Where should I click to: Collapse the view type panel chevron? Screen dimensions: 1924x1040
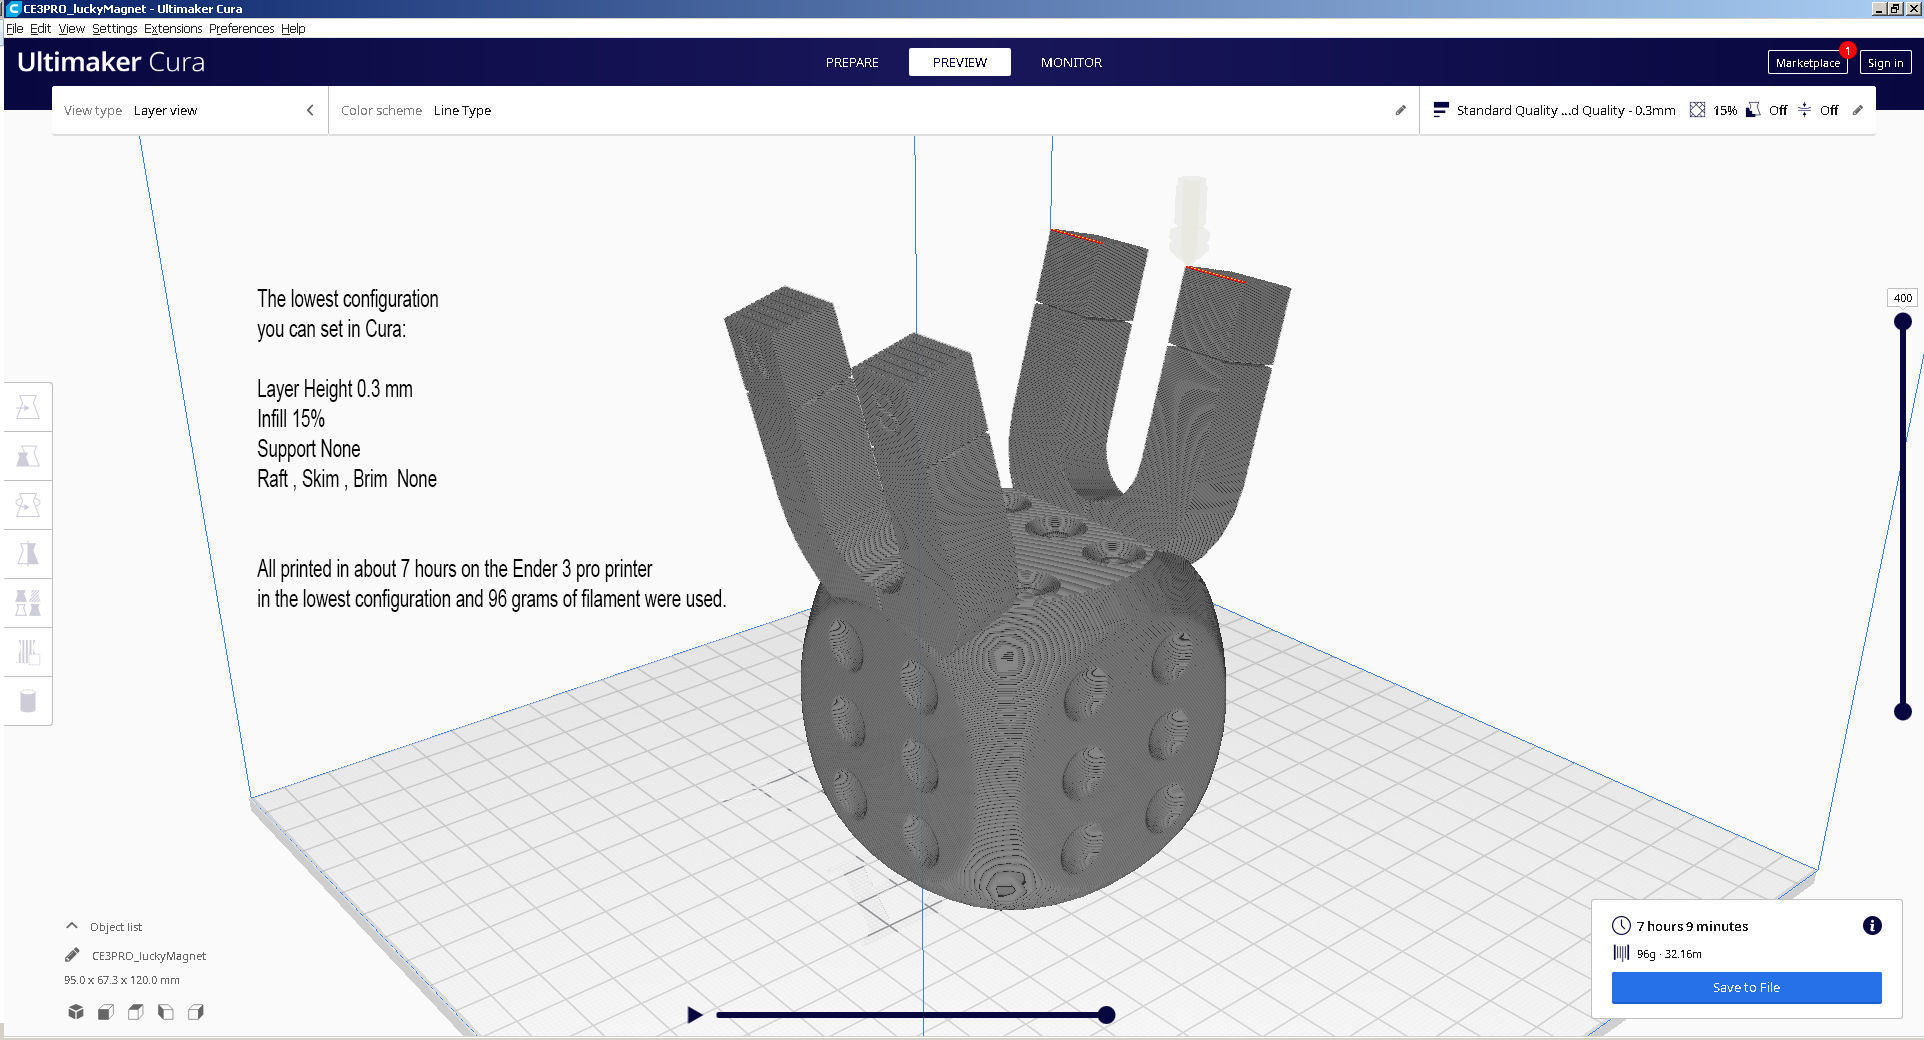click(310, 110)
